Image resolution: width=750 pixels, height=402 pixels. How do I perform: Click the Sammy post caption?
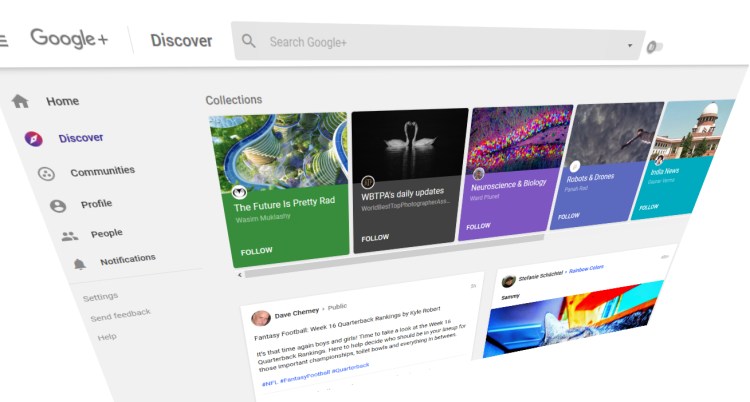pyautogui.click(x=510, y=297)
